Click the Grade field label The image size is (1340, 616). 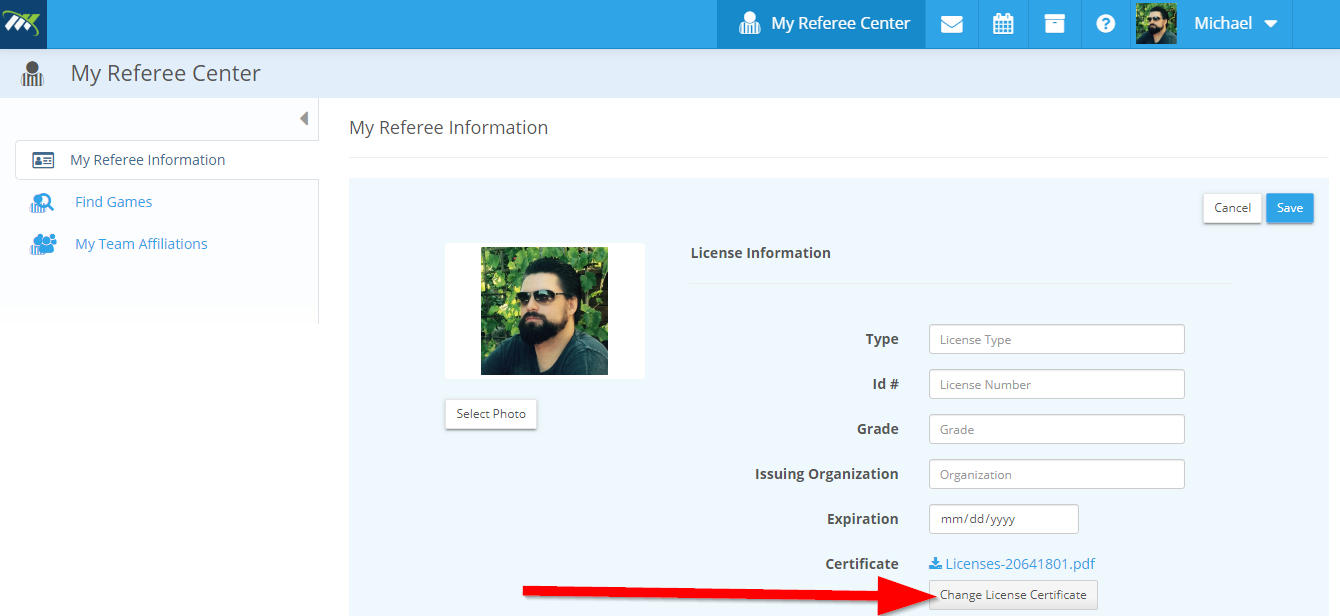pos(878,429)
